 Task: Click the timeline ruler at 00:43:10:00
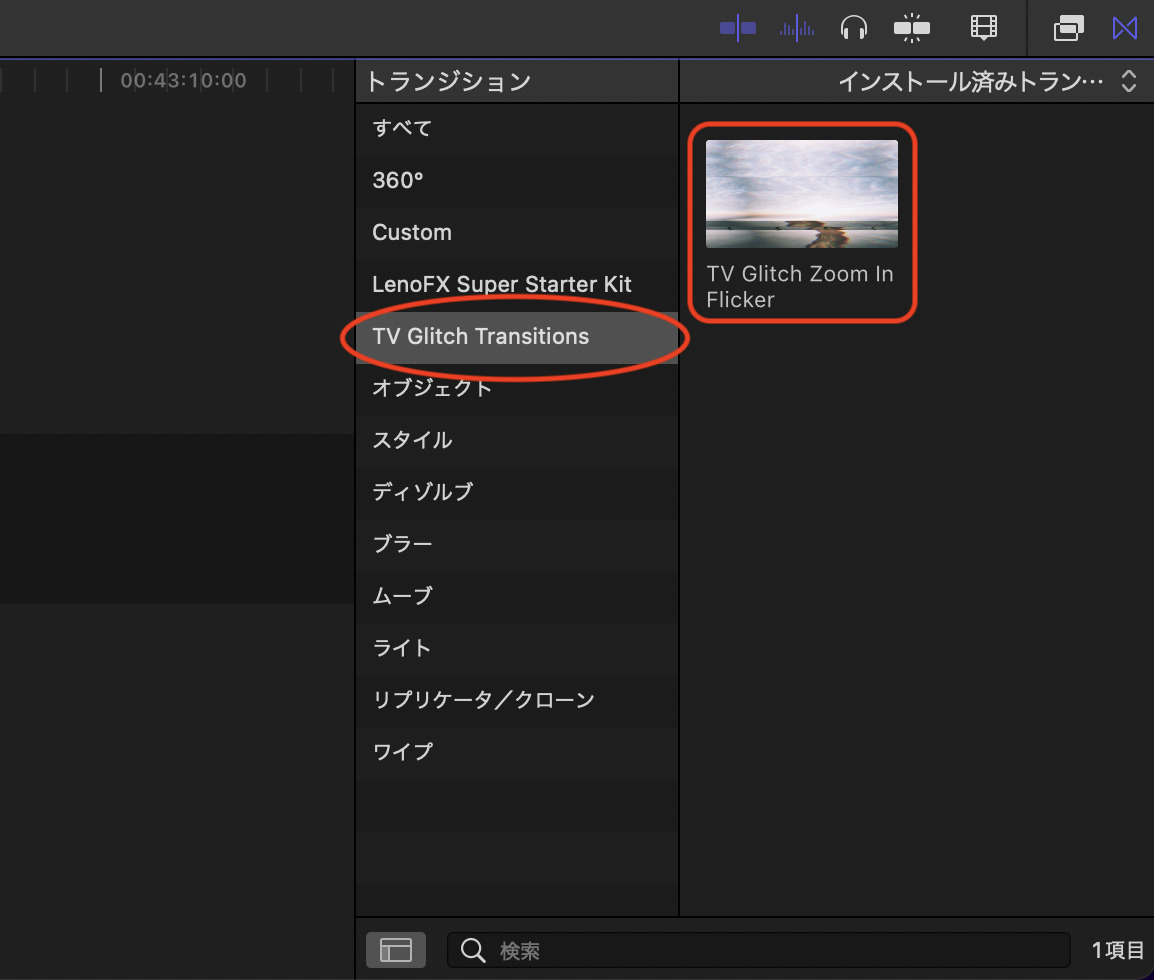pyautogui.click(x=183, y=80)
